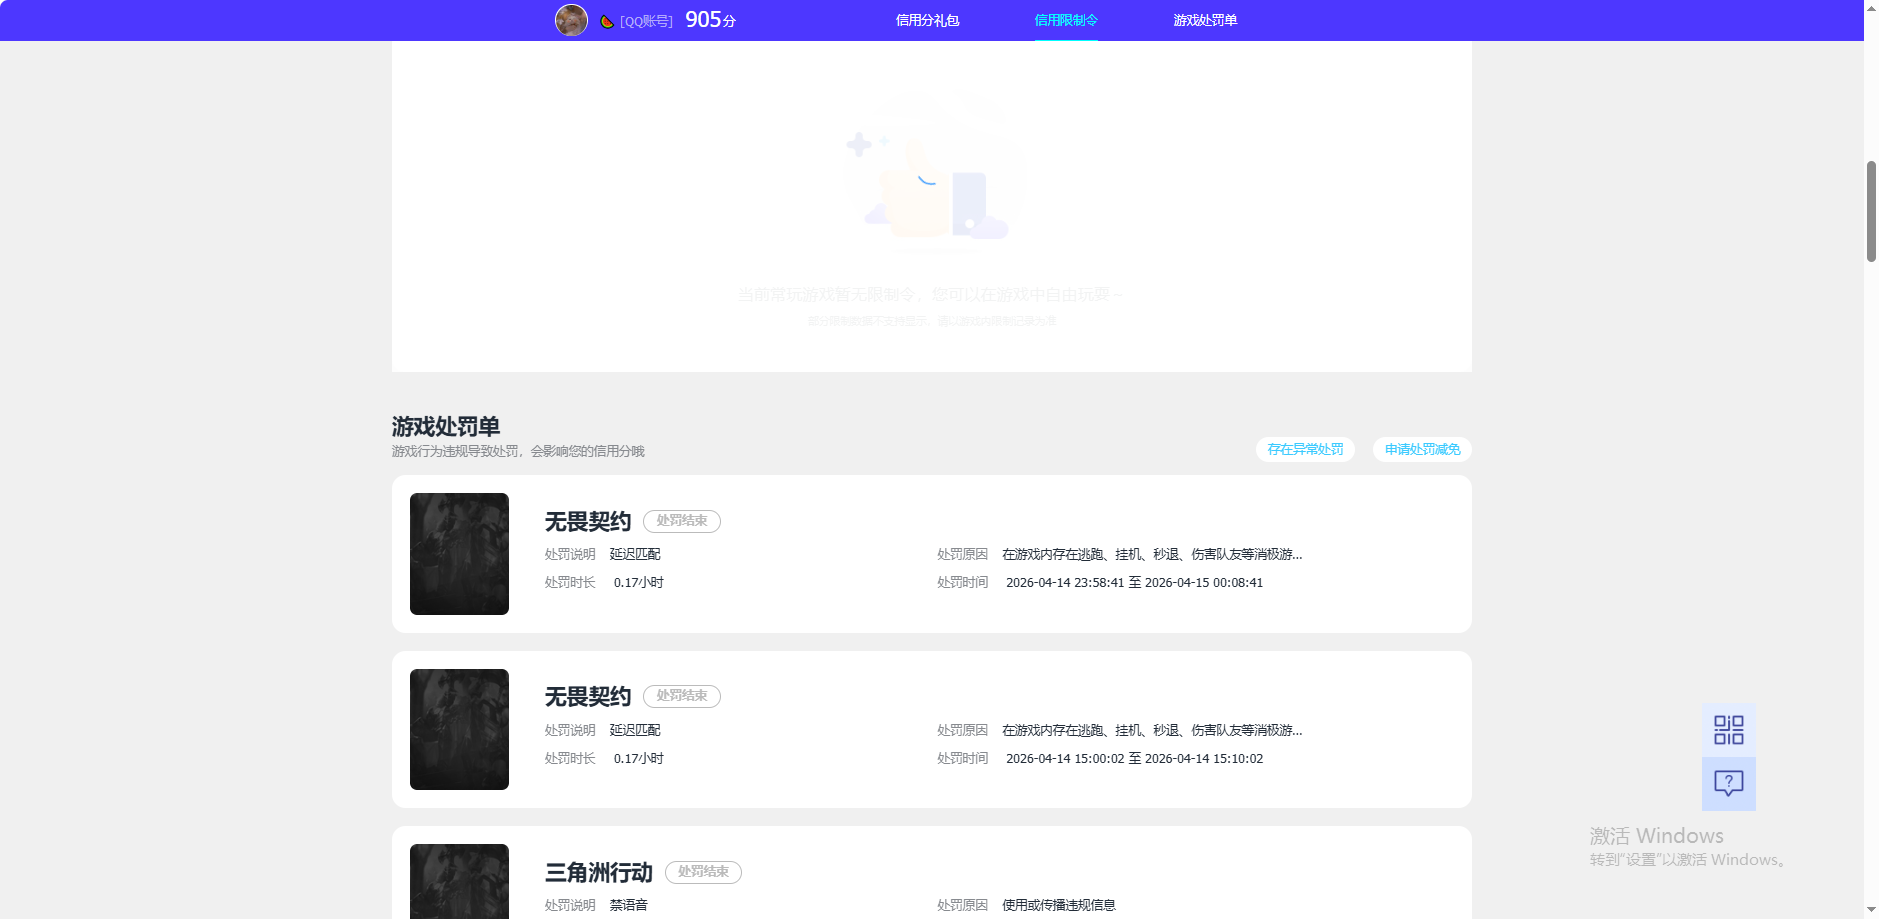Click the user avatar in the header
This screenshot has height=919, width=1879.
(571, 20)
